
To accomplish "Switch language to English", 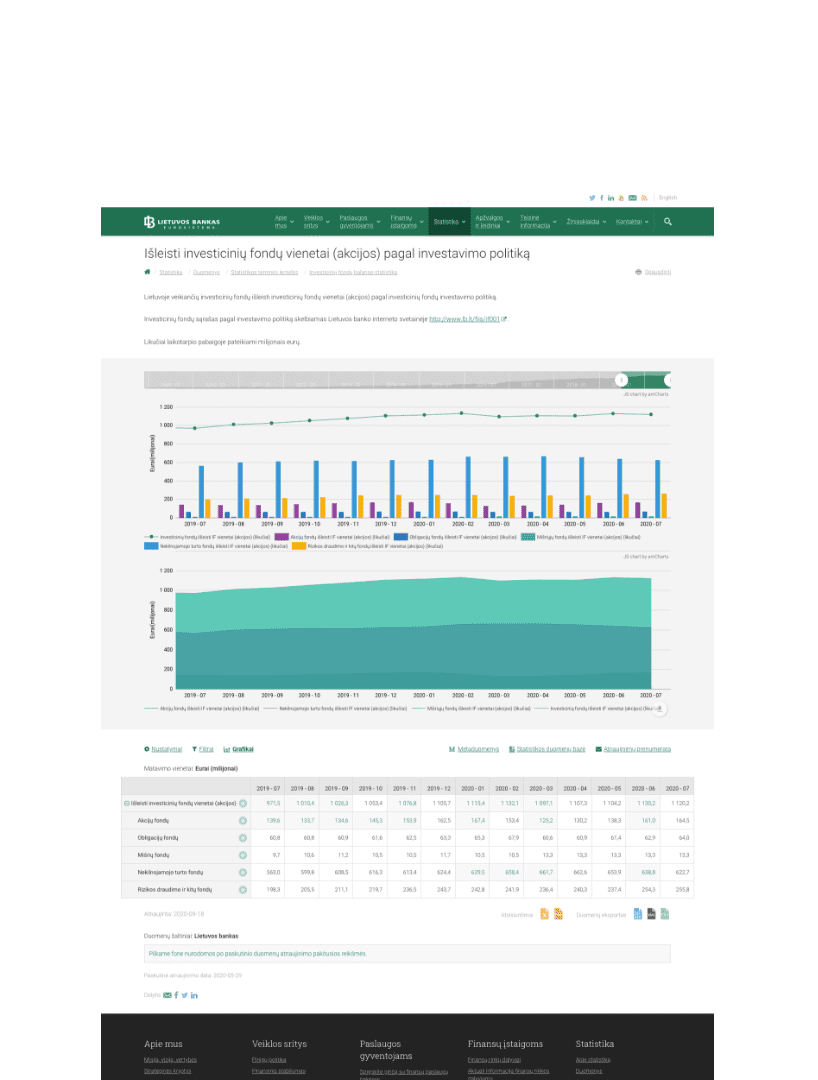I will tap(668, 198).
